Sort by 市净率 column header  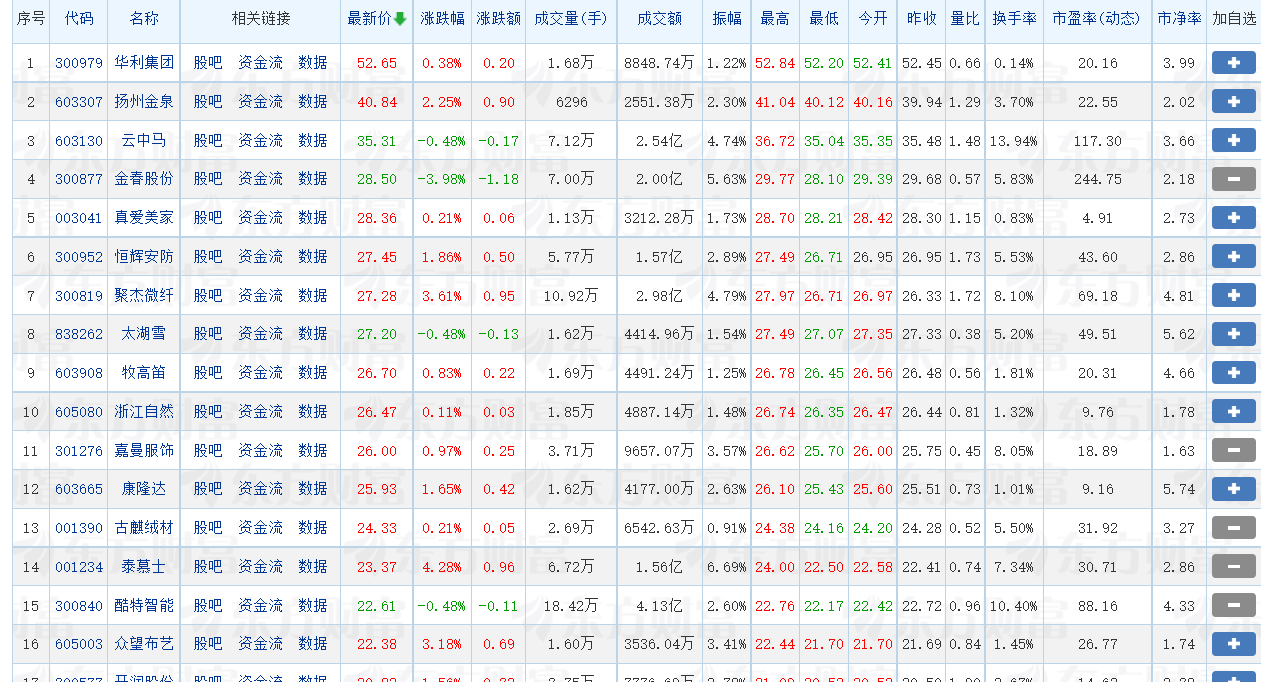point(1179,19)
